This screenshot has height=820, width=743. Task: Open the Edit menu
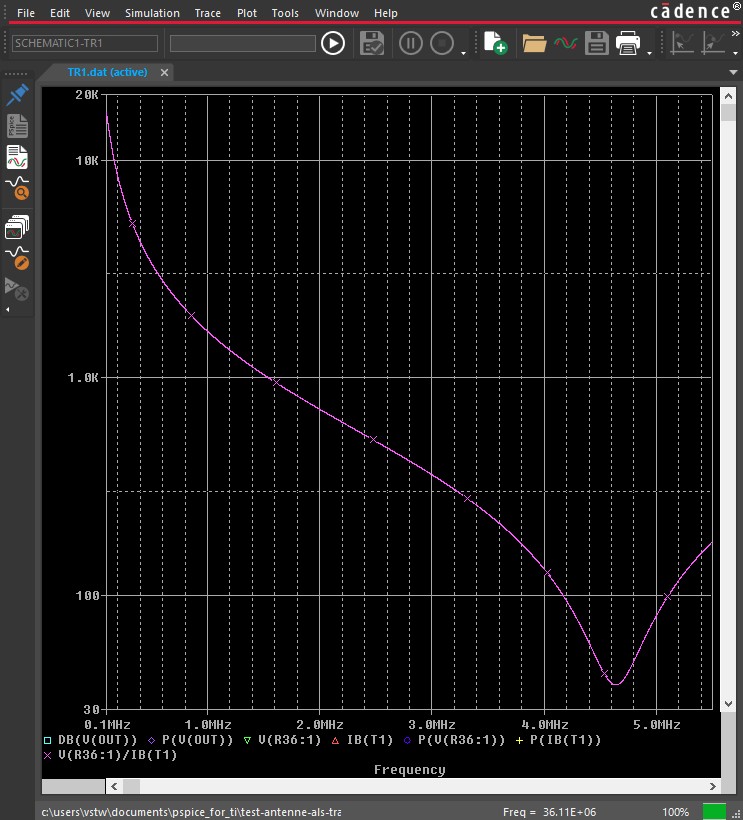pos(60,13)
